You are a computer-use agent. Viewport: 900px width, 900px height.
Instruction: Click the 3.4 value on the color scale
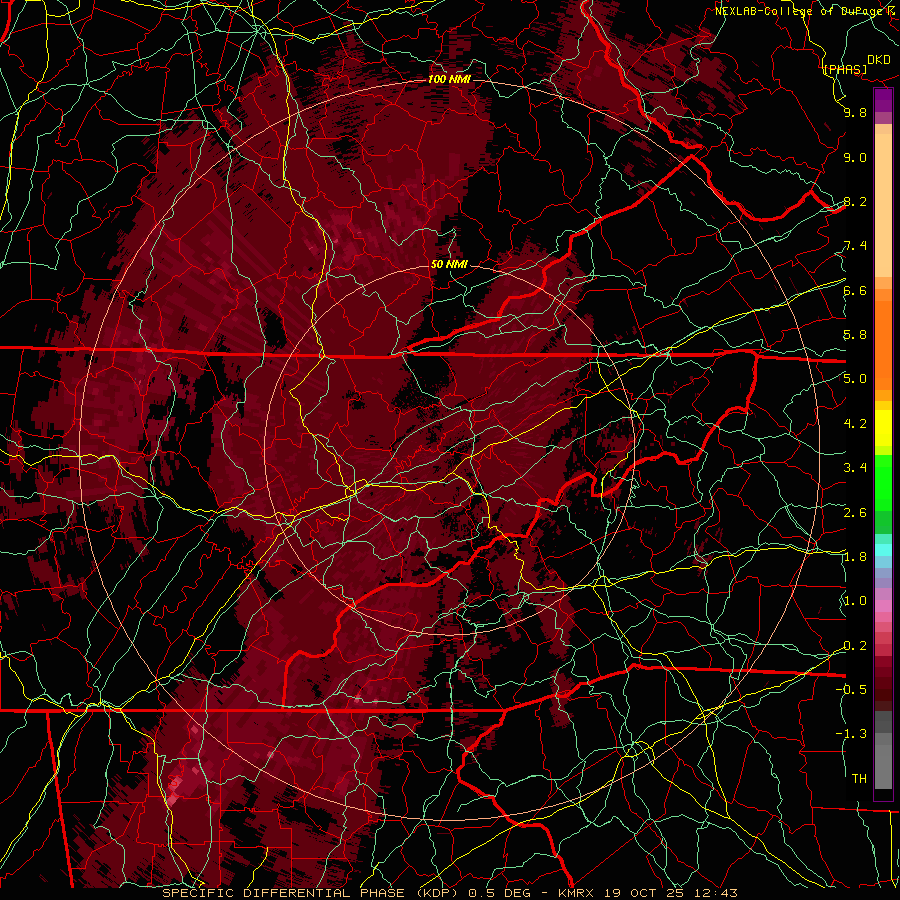point(855,468)
